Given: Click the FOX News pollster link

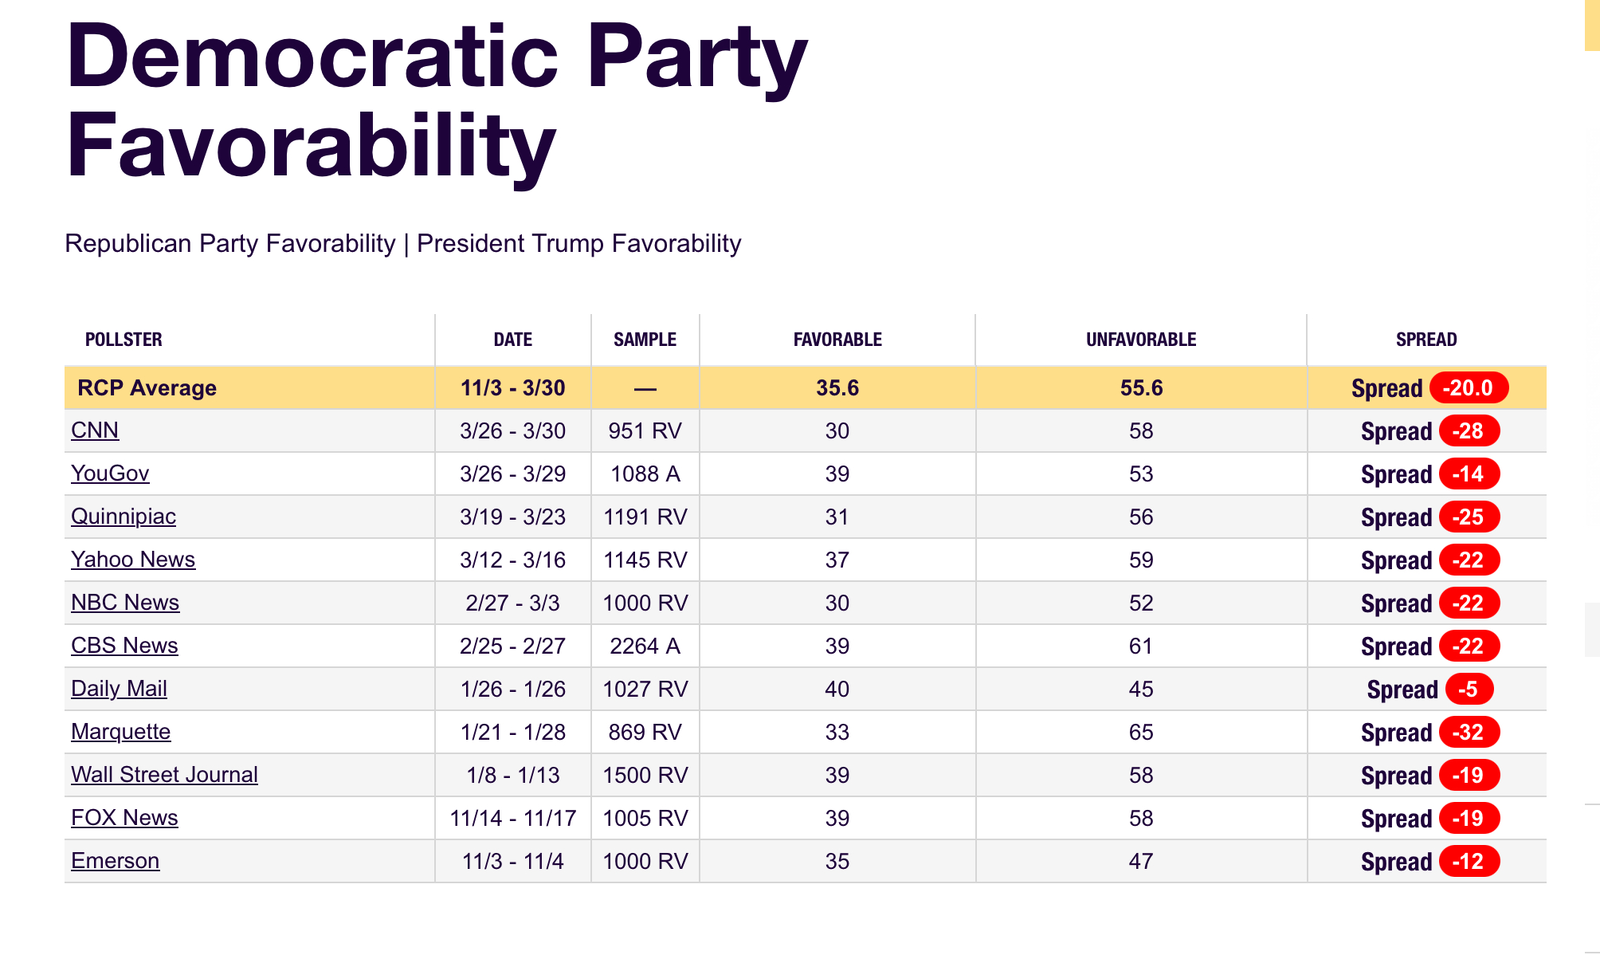Looking at the screenshot, I should (x=124, y=818).
